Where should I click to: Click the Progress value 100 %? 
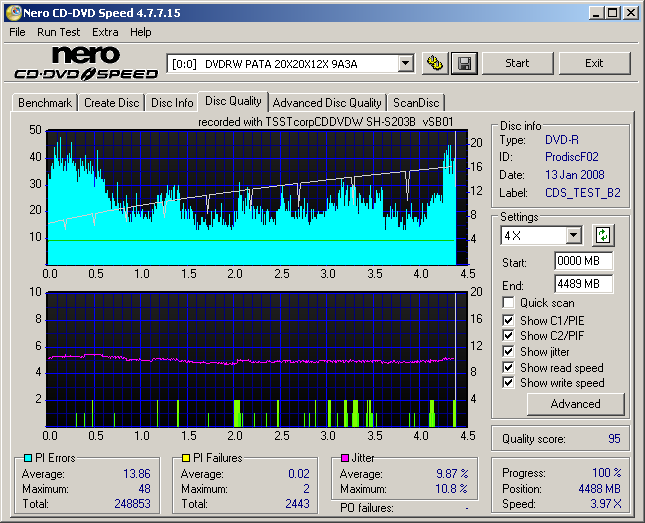607,472
